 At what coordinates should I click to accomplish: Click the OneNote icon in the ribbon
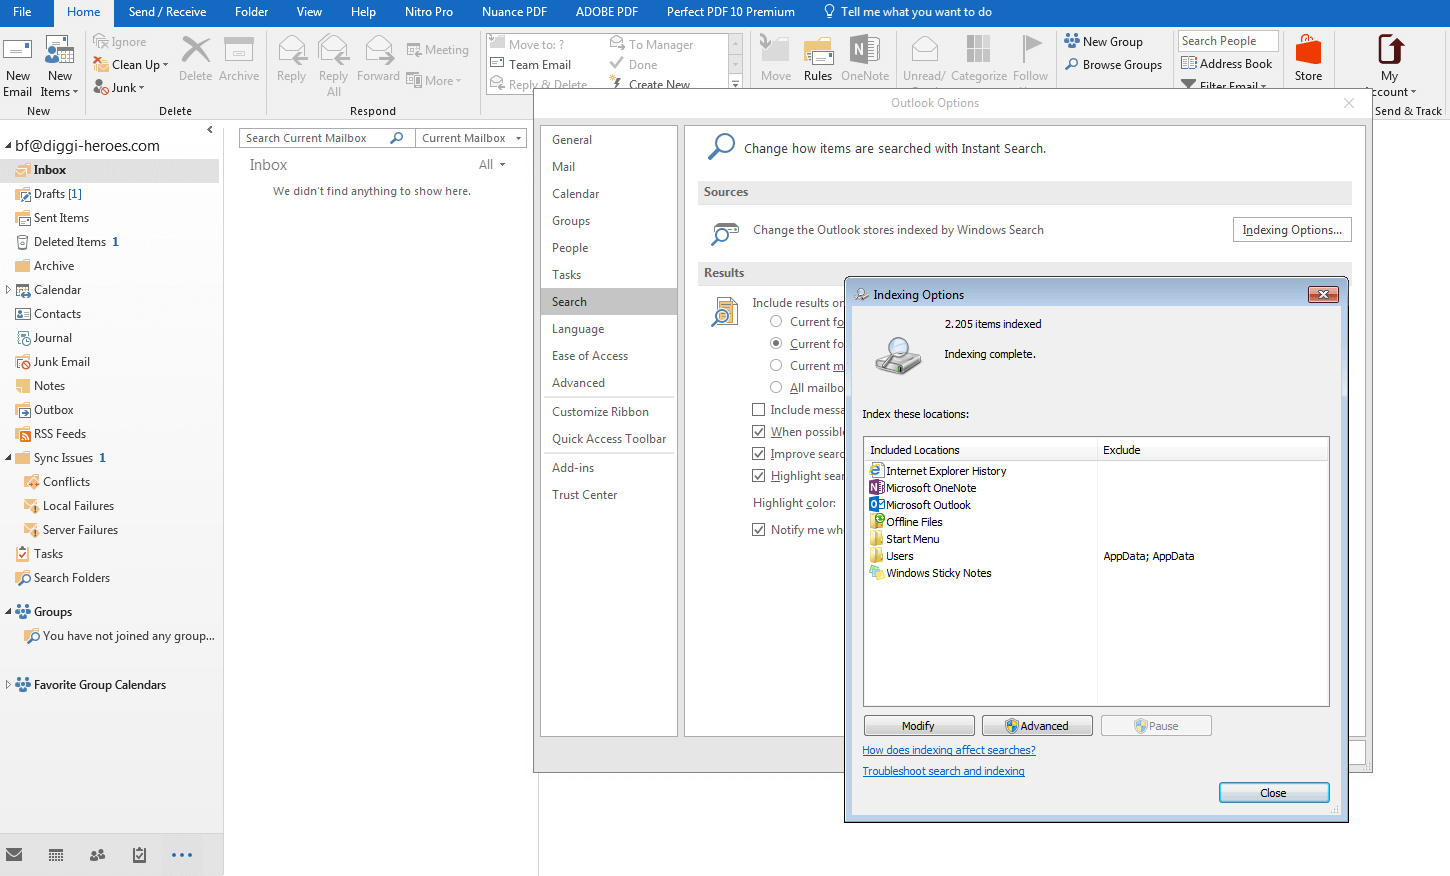pyautogui.click(x=865, y=57)
